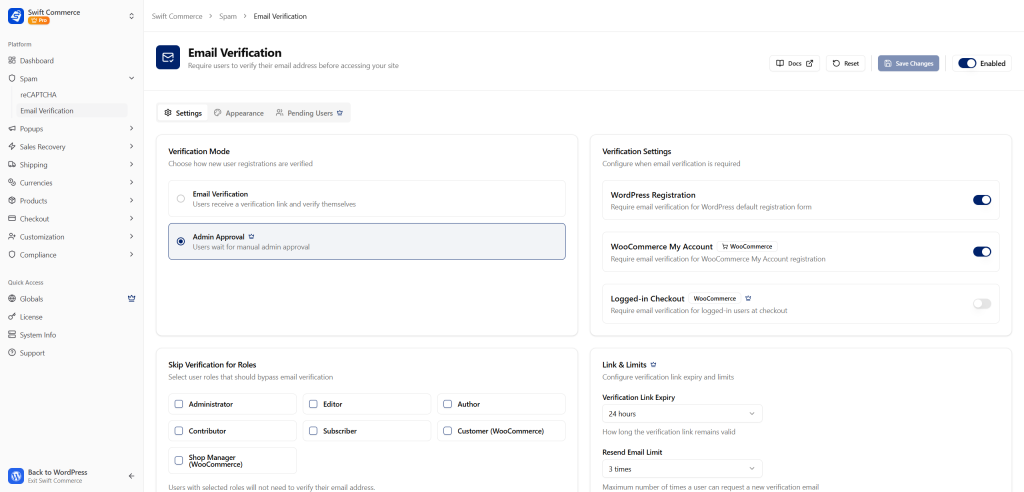This screenshot has width=1024, height=492.
Task: Expand the Products menu chevron
Action: tap(131, 201)
